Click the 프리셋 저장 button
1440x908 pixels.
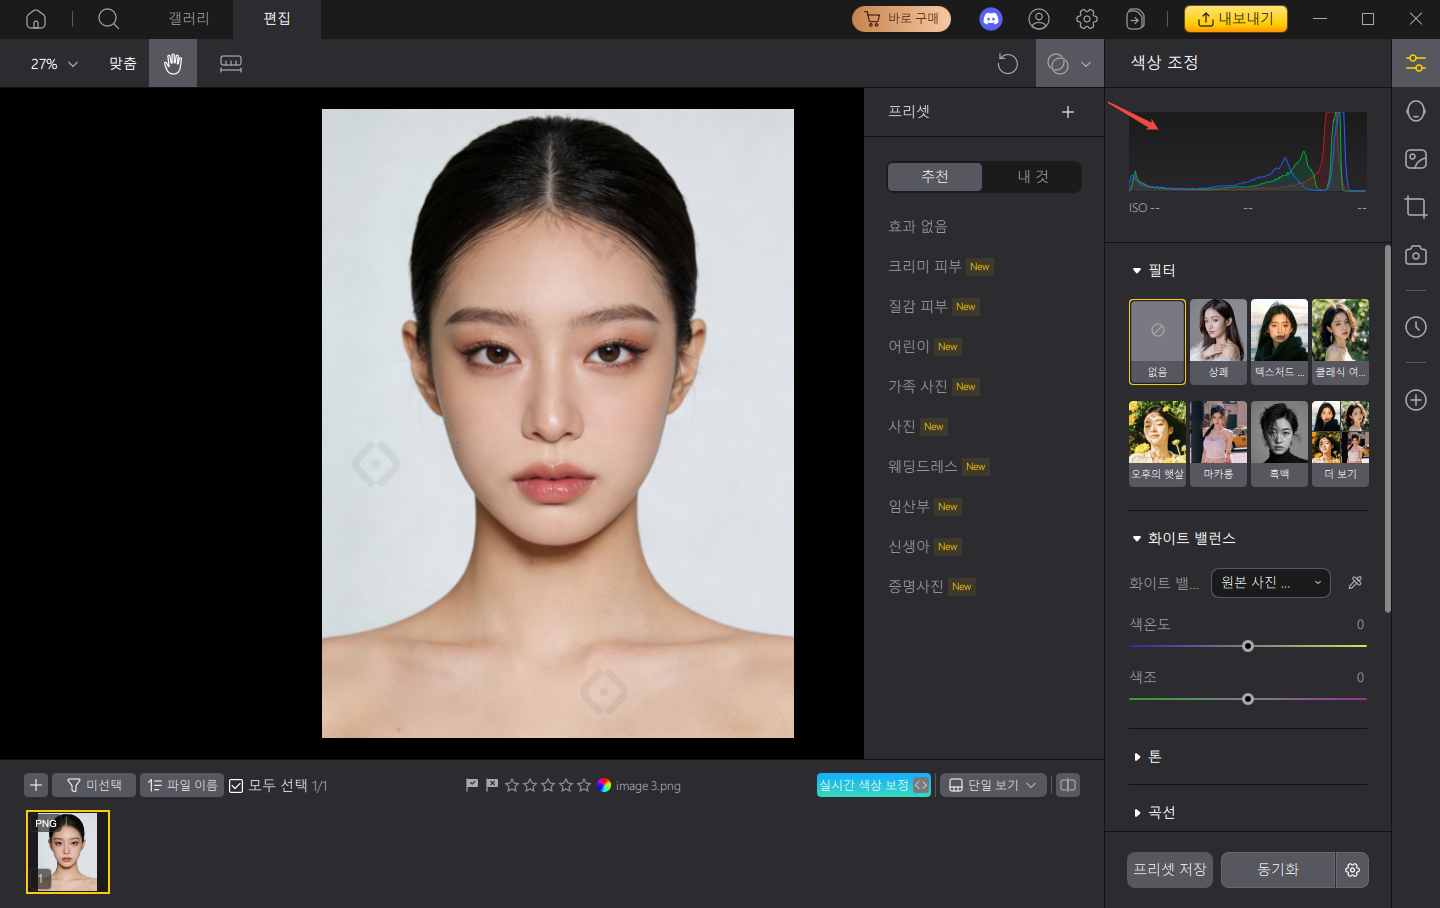point(1169,870)
